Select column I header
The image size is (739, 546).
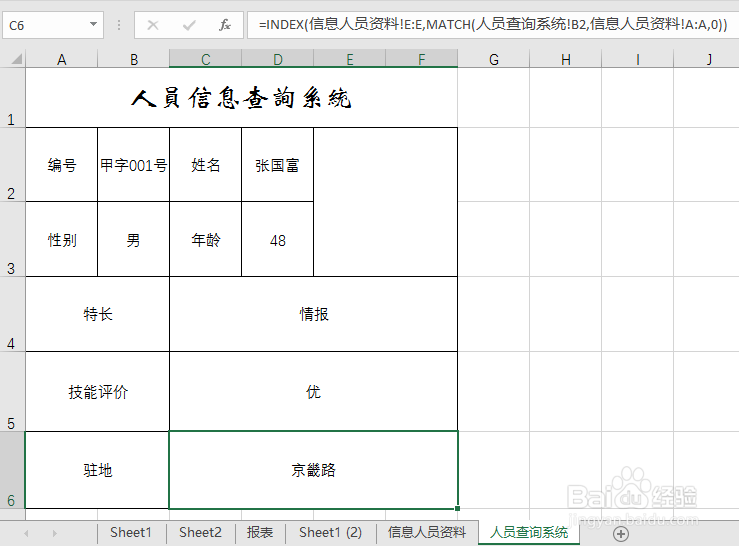pos(638,59)
